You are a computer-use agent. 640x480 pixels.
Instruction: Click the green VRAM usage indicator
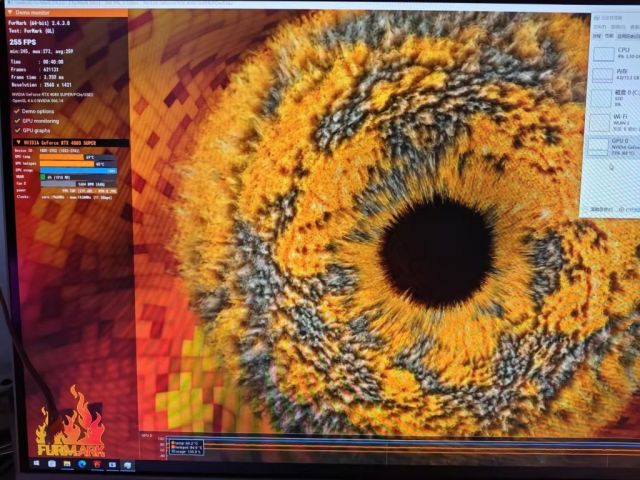[42, 177]
